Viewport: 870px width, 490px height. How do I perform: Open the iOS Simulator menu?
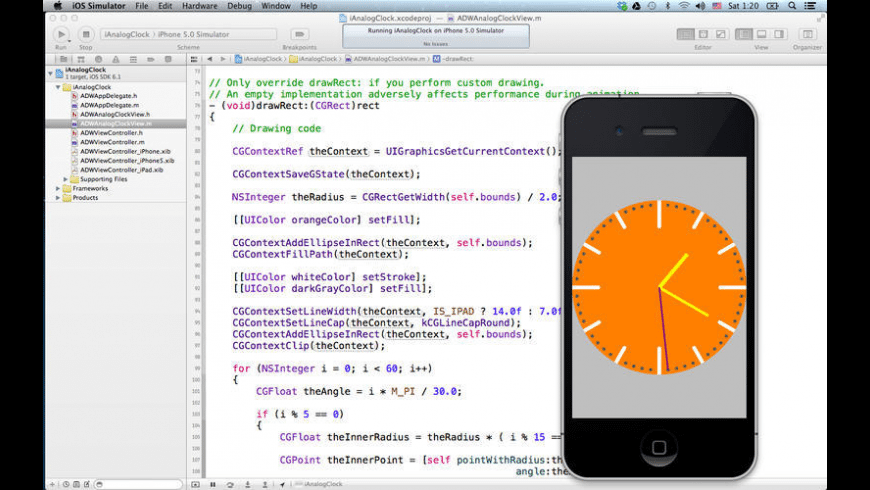[99, 6]
